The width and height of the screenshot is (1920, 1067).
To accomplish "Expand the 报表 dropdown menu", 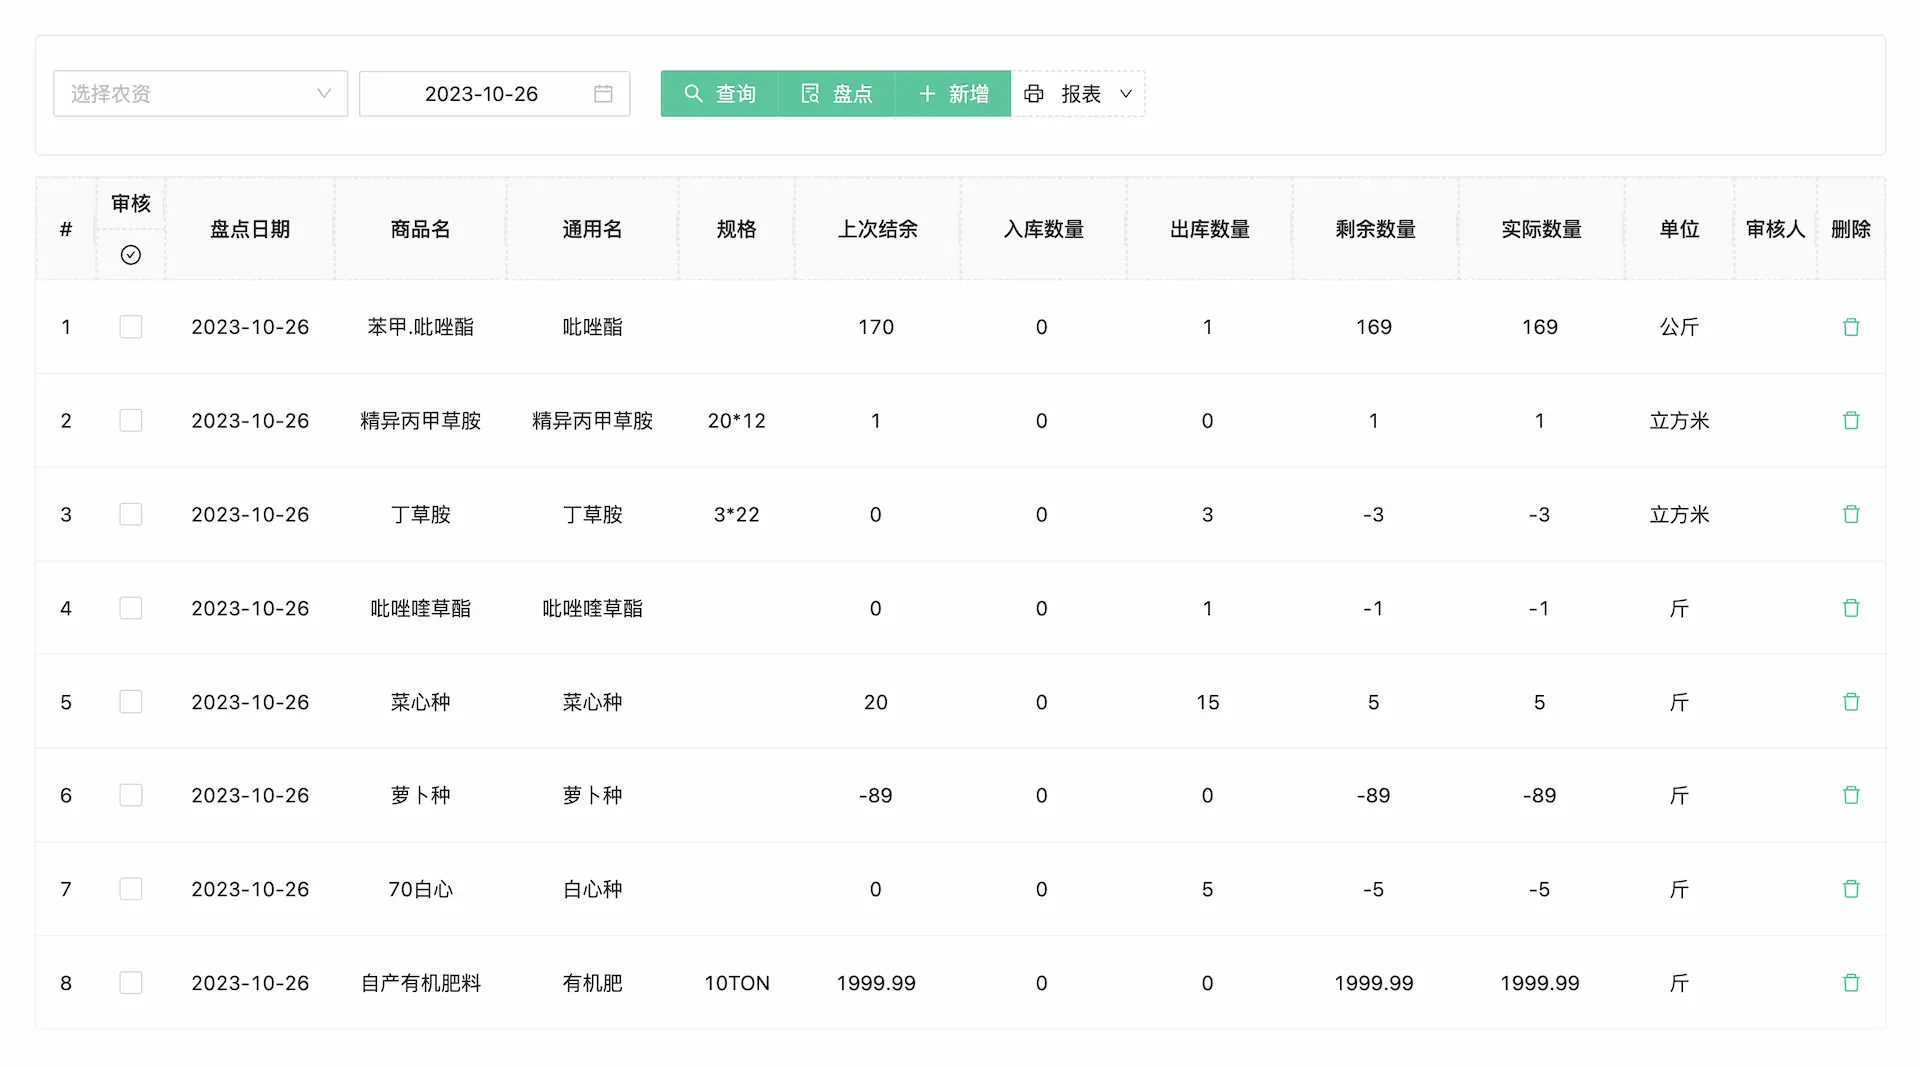I will (1078, 94).
